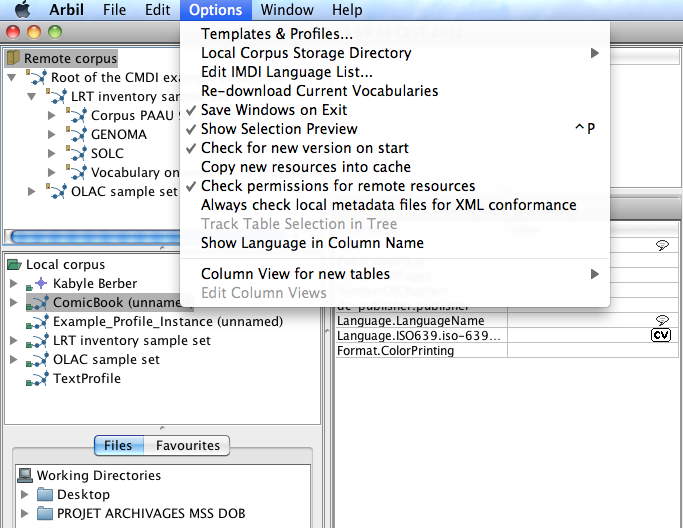Viewport: 683px width, 528px height.
Task: Expand the Corpus PAAU node
Action: [x=51, y=115]
